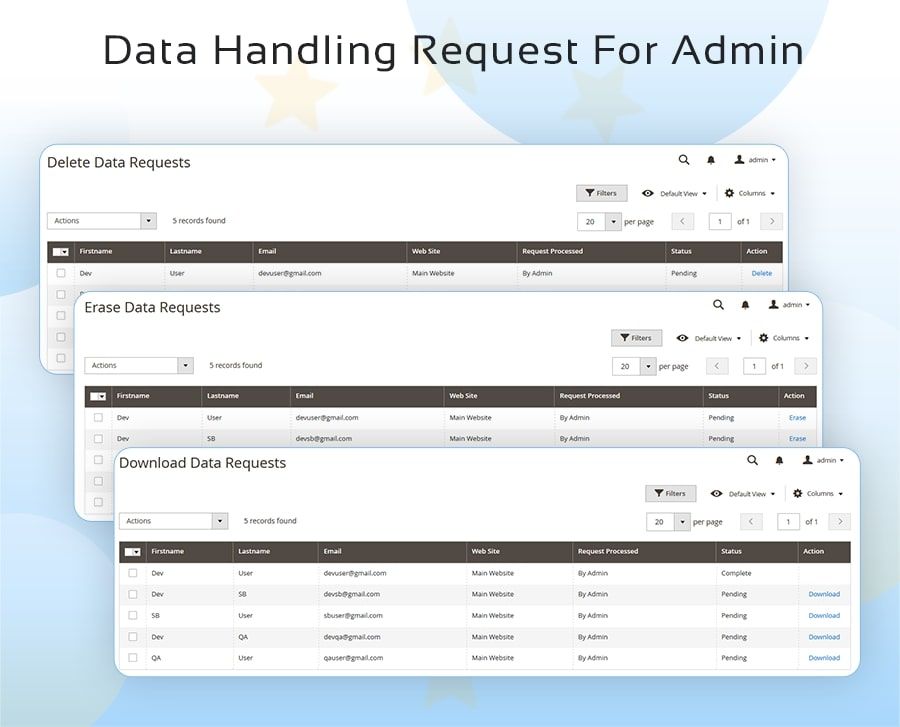Screen dimensions: 900x727
Task: Check devsb@gmail.com row in Download Data Requests
Action: point(133,594)
